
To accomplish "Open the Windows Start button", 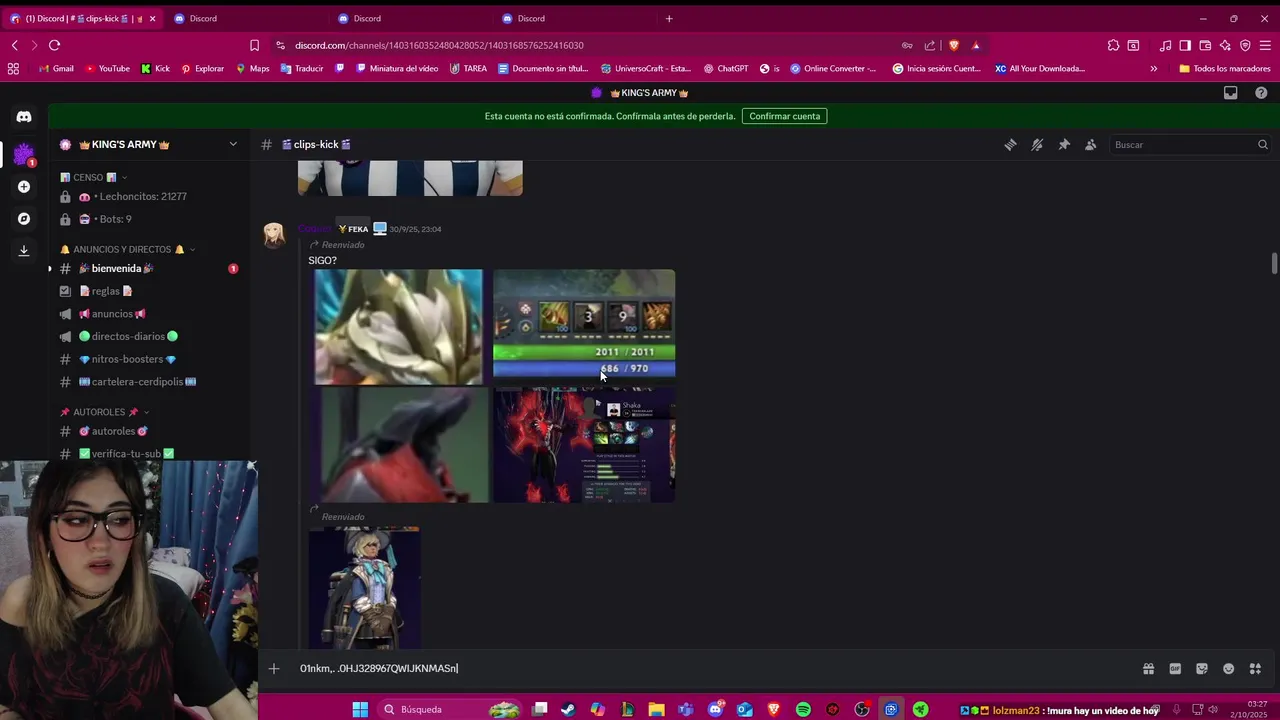I will point(360,710).
